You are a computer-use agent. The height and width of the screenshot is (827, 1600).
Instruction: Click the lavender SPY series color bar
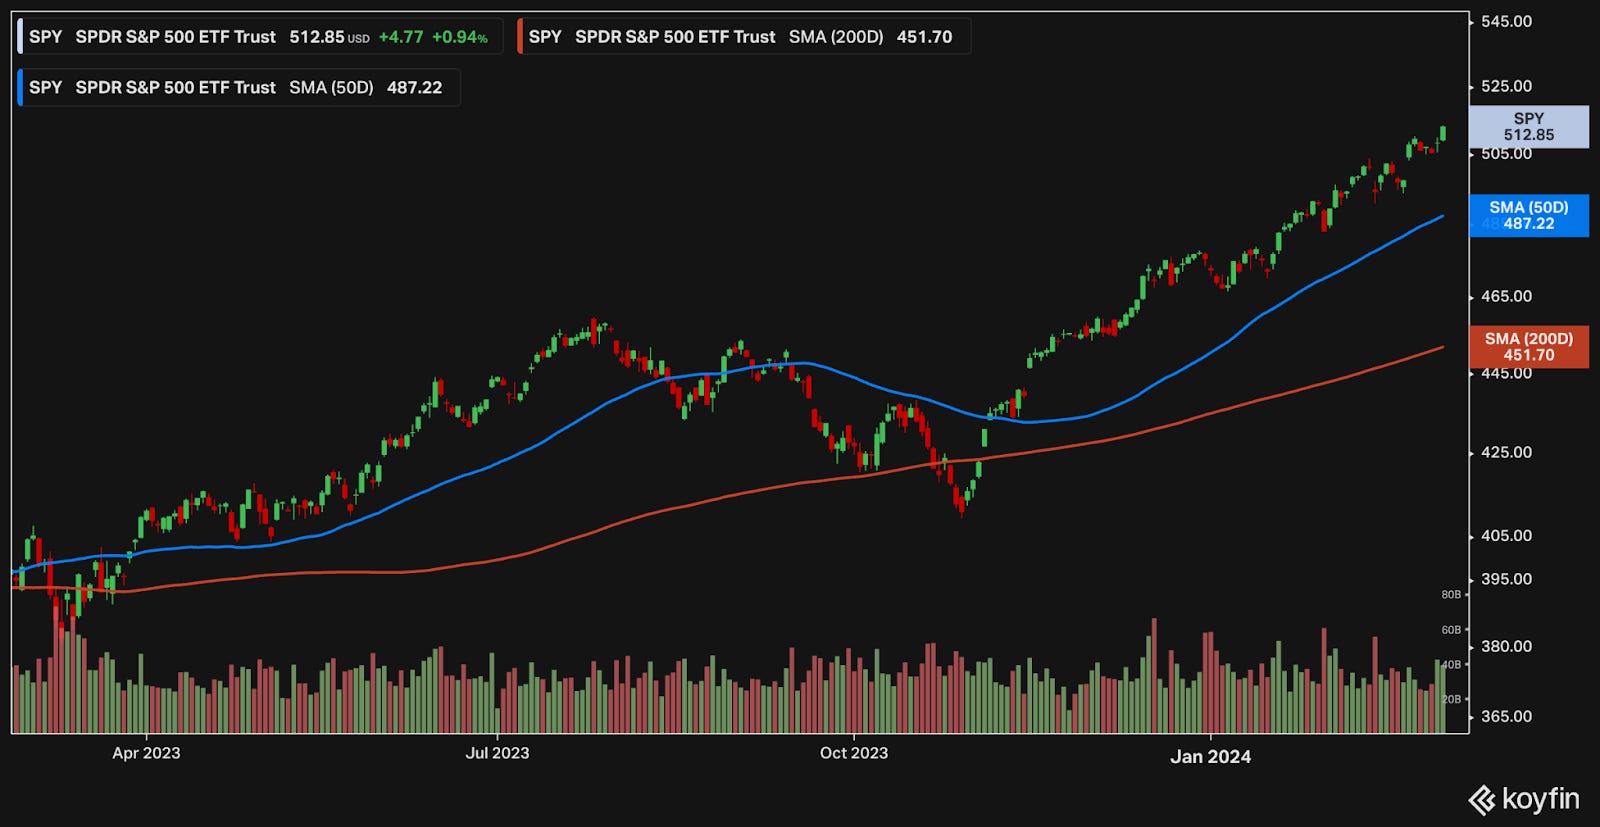(20, 37)
